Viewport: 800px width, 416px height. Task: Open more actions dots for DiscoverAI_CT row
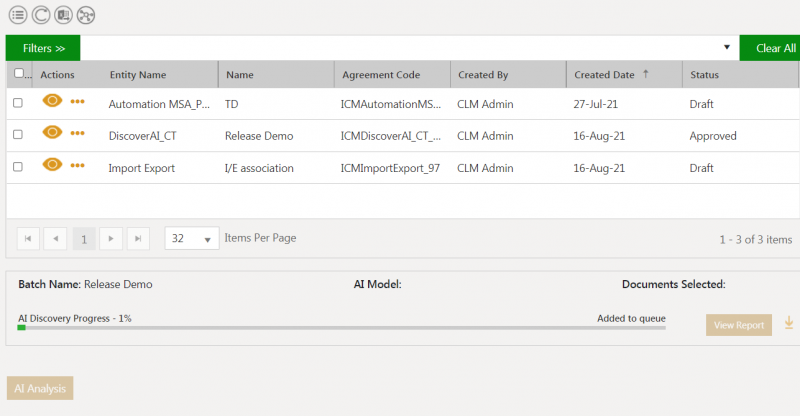[x=78, y=134]
